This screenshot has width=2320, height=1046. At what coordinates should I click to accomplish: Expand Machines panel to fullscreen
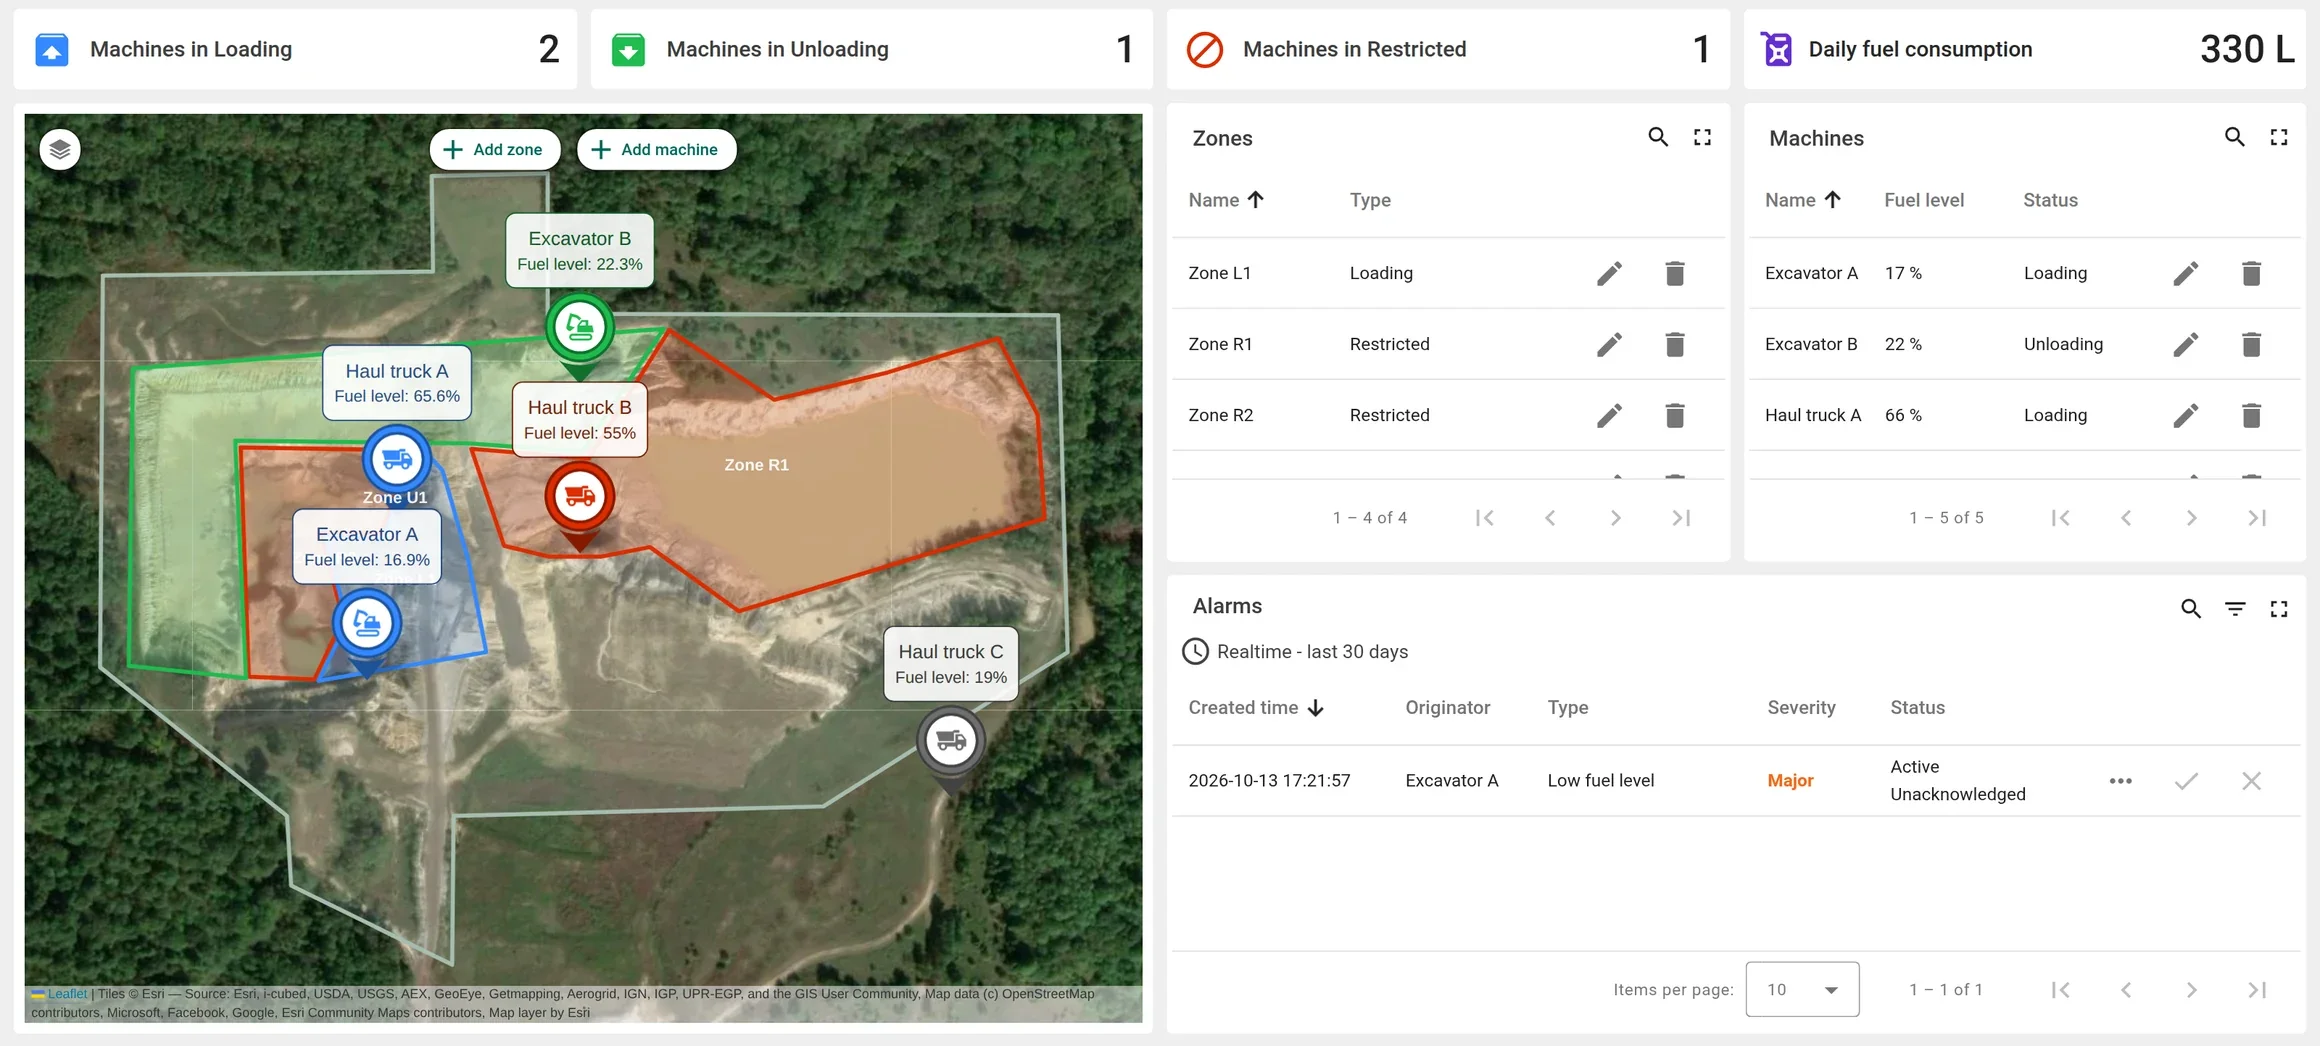(x=2279, y=138)
